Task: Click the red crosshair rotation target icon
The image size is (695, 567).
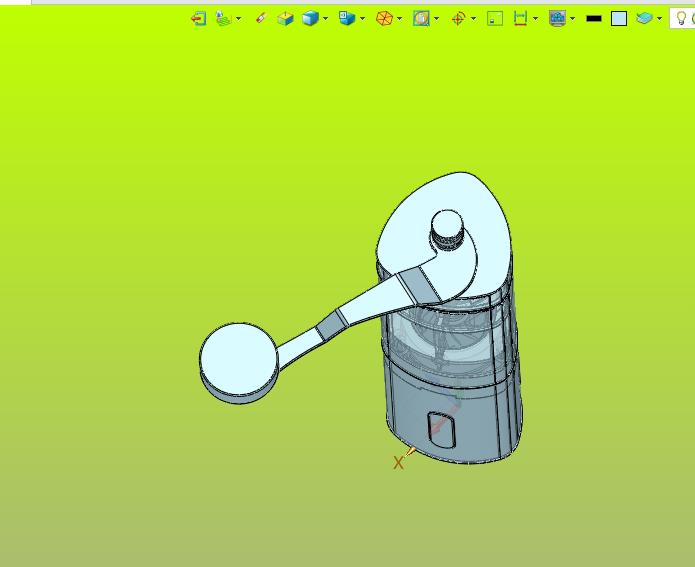Action: click(x=458, y=19)
